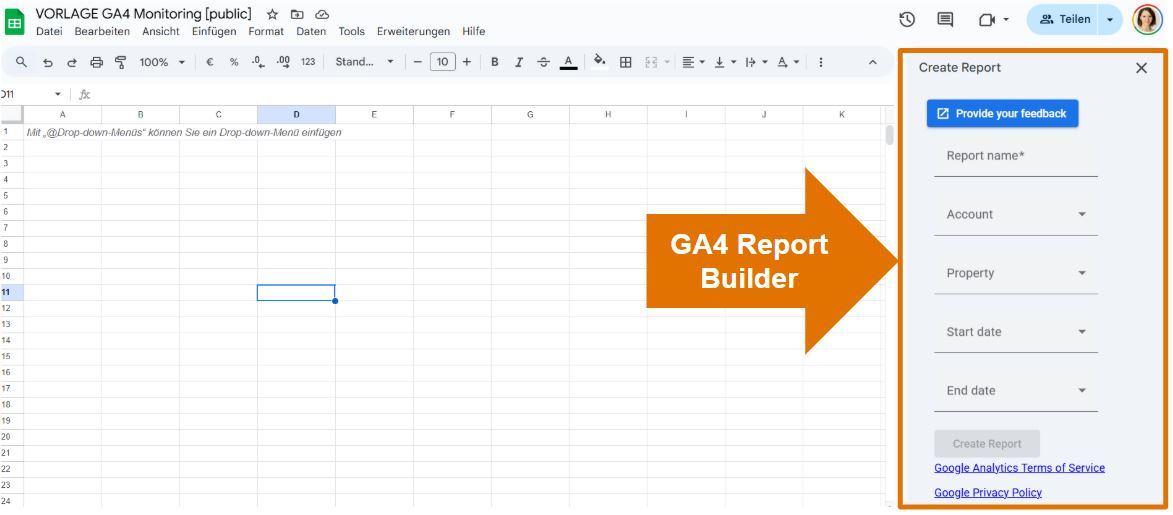Open the name box dropdown arrow
Screen dimensions: 1173x515
pyautogui.click(x=58, y=94)
